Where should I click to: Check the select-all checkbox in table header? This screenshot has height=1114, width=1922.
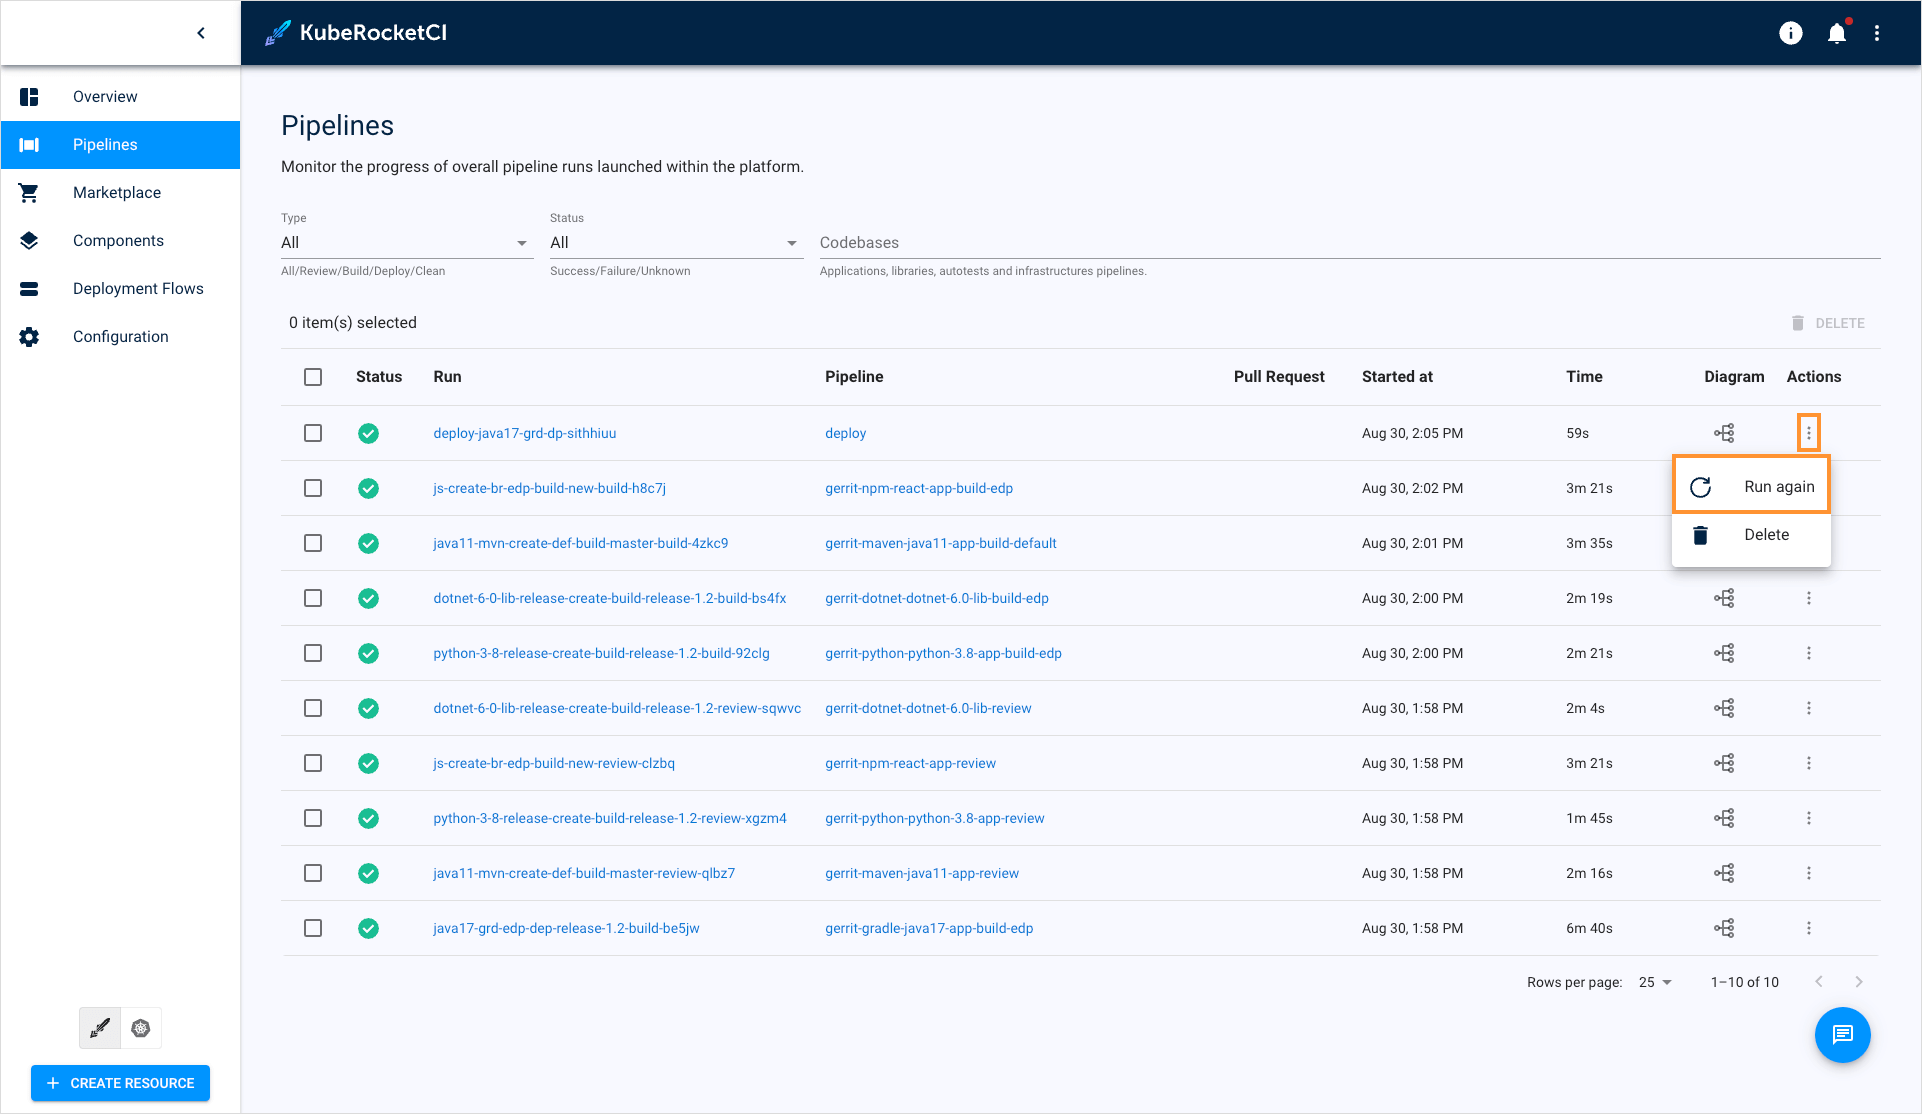pyautogui.click(x=313, y=377)
